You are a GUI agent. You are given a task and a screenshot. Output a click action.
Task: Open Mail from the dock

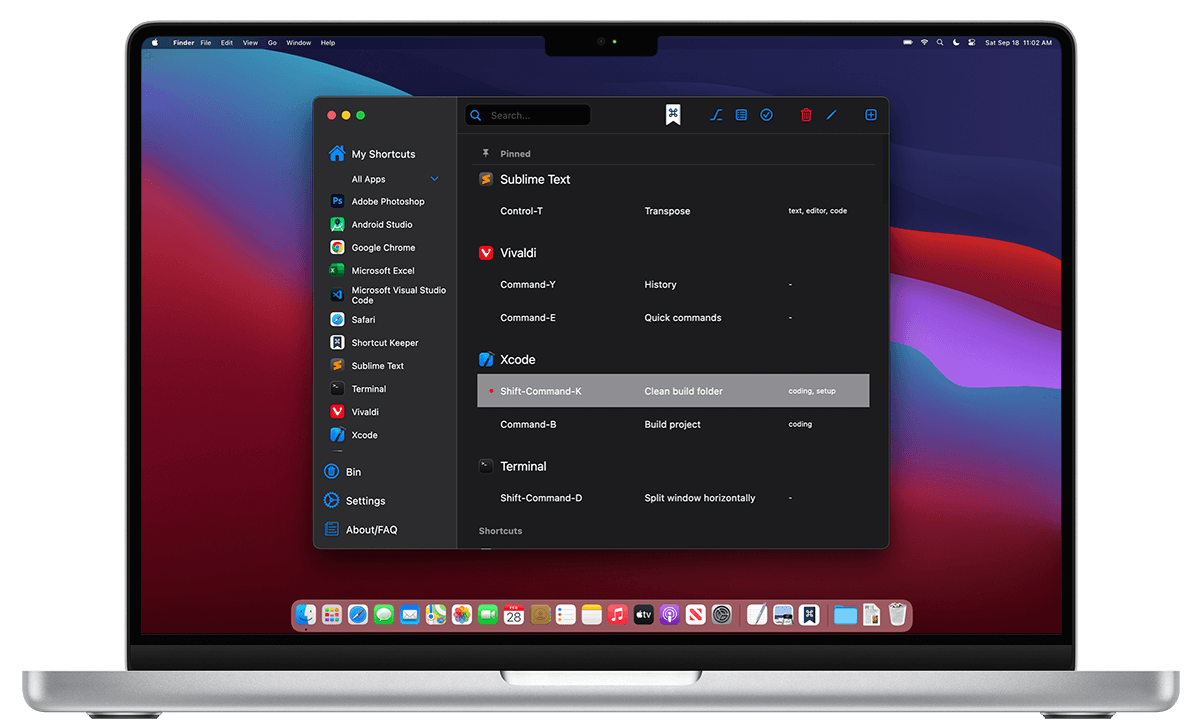pyautogui.click(x=410, y=615)
